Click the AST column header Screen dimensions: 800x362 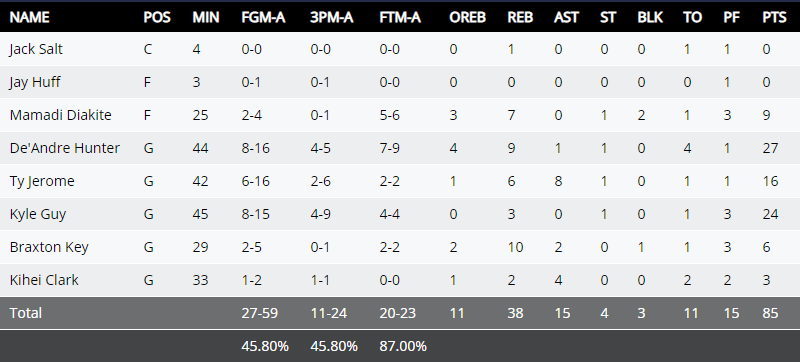coord(566,17)
